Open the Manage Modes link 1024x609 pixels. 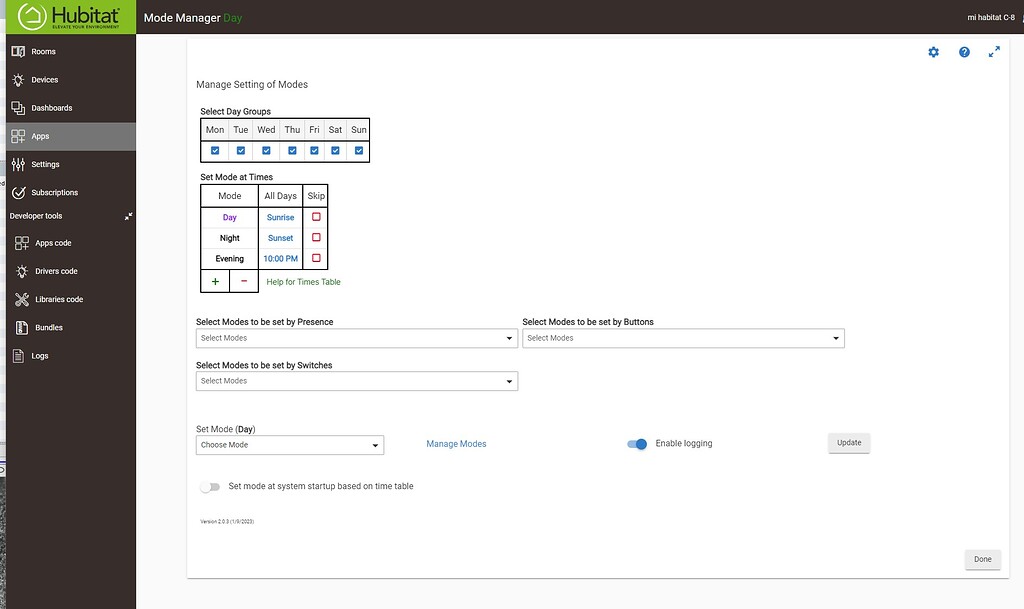[x=456, y=443]
